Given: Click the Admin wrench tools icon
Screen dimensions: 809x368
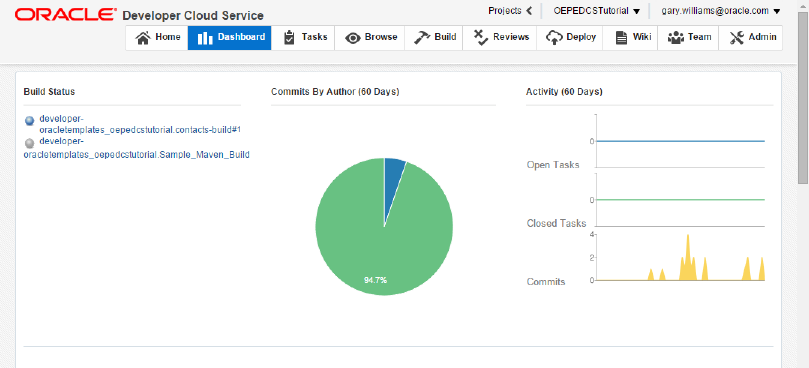Looking at the screenshot, I should (x=736, y=38).
